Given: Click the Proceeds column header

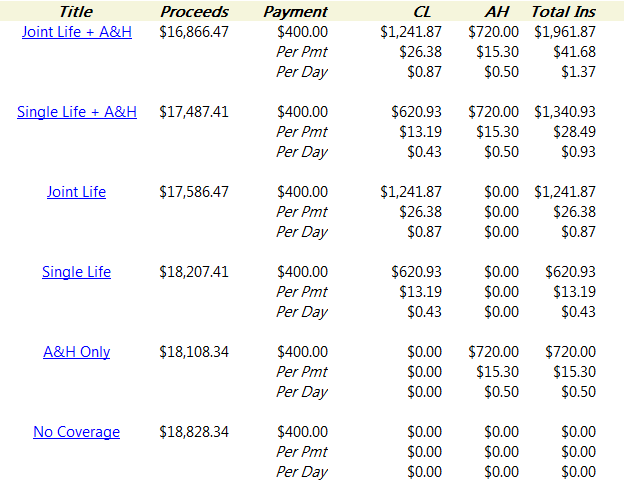Looking at the screenshot, I should coord(195,12).
